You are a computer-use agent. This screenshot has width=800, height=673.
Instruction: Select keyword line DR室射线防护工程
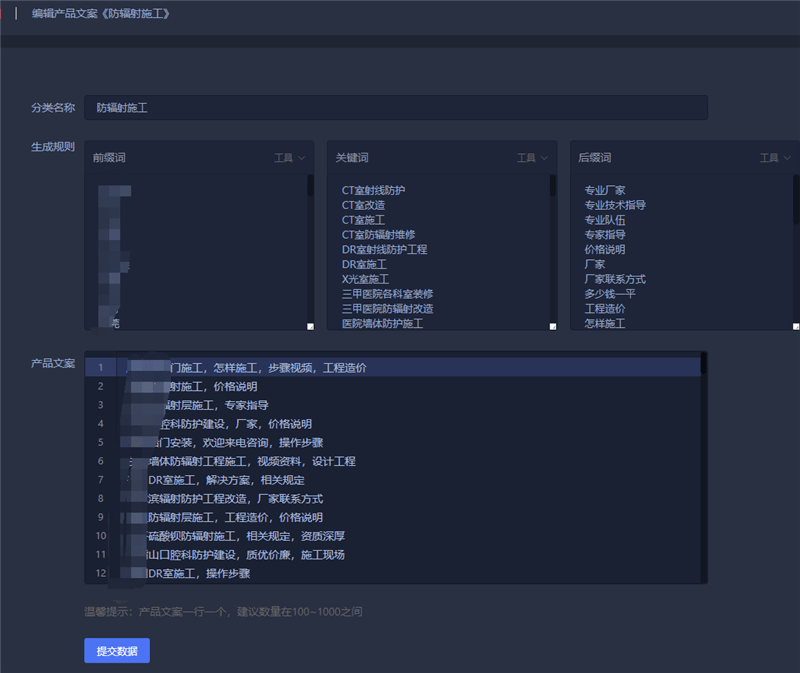(384, 250)
